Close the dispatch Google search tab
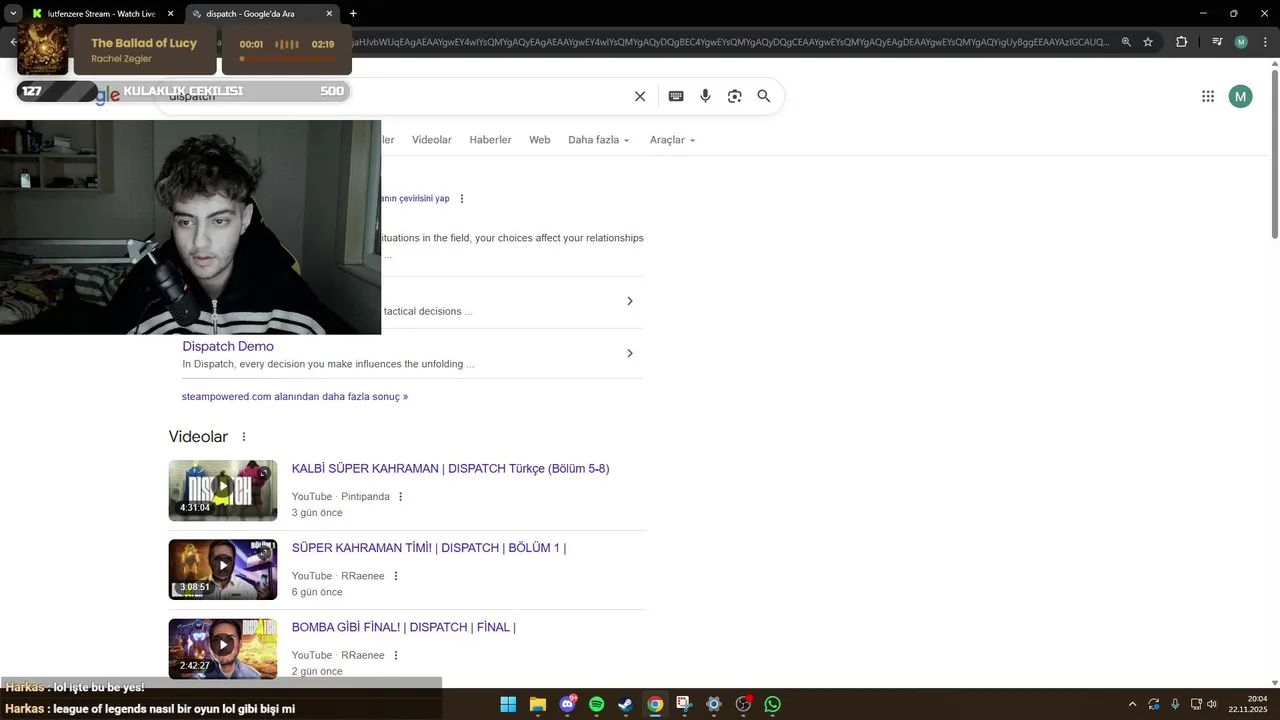 pyautogui.click(x=329, y=14)
